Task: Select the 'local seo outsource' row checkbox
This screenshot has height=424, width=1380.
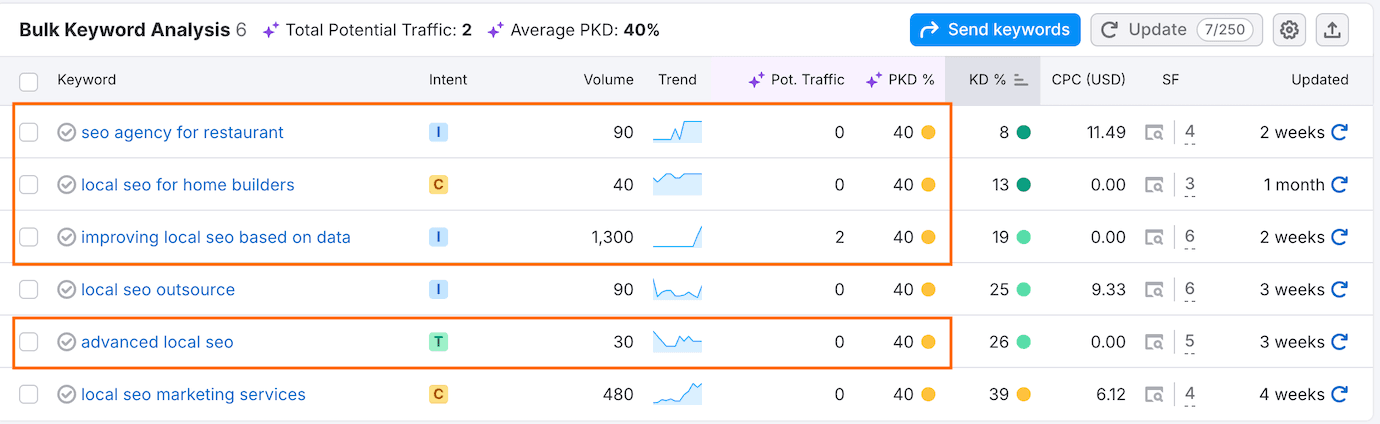Action: click(29, 290)
